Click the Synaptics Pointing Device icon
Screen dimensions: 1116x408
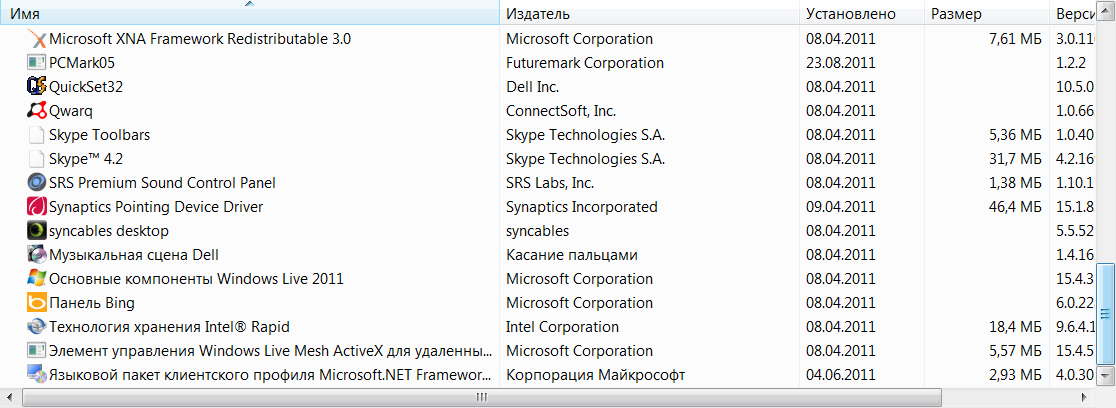pos(37,207)
